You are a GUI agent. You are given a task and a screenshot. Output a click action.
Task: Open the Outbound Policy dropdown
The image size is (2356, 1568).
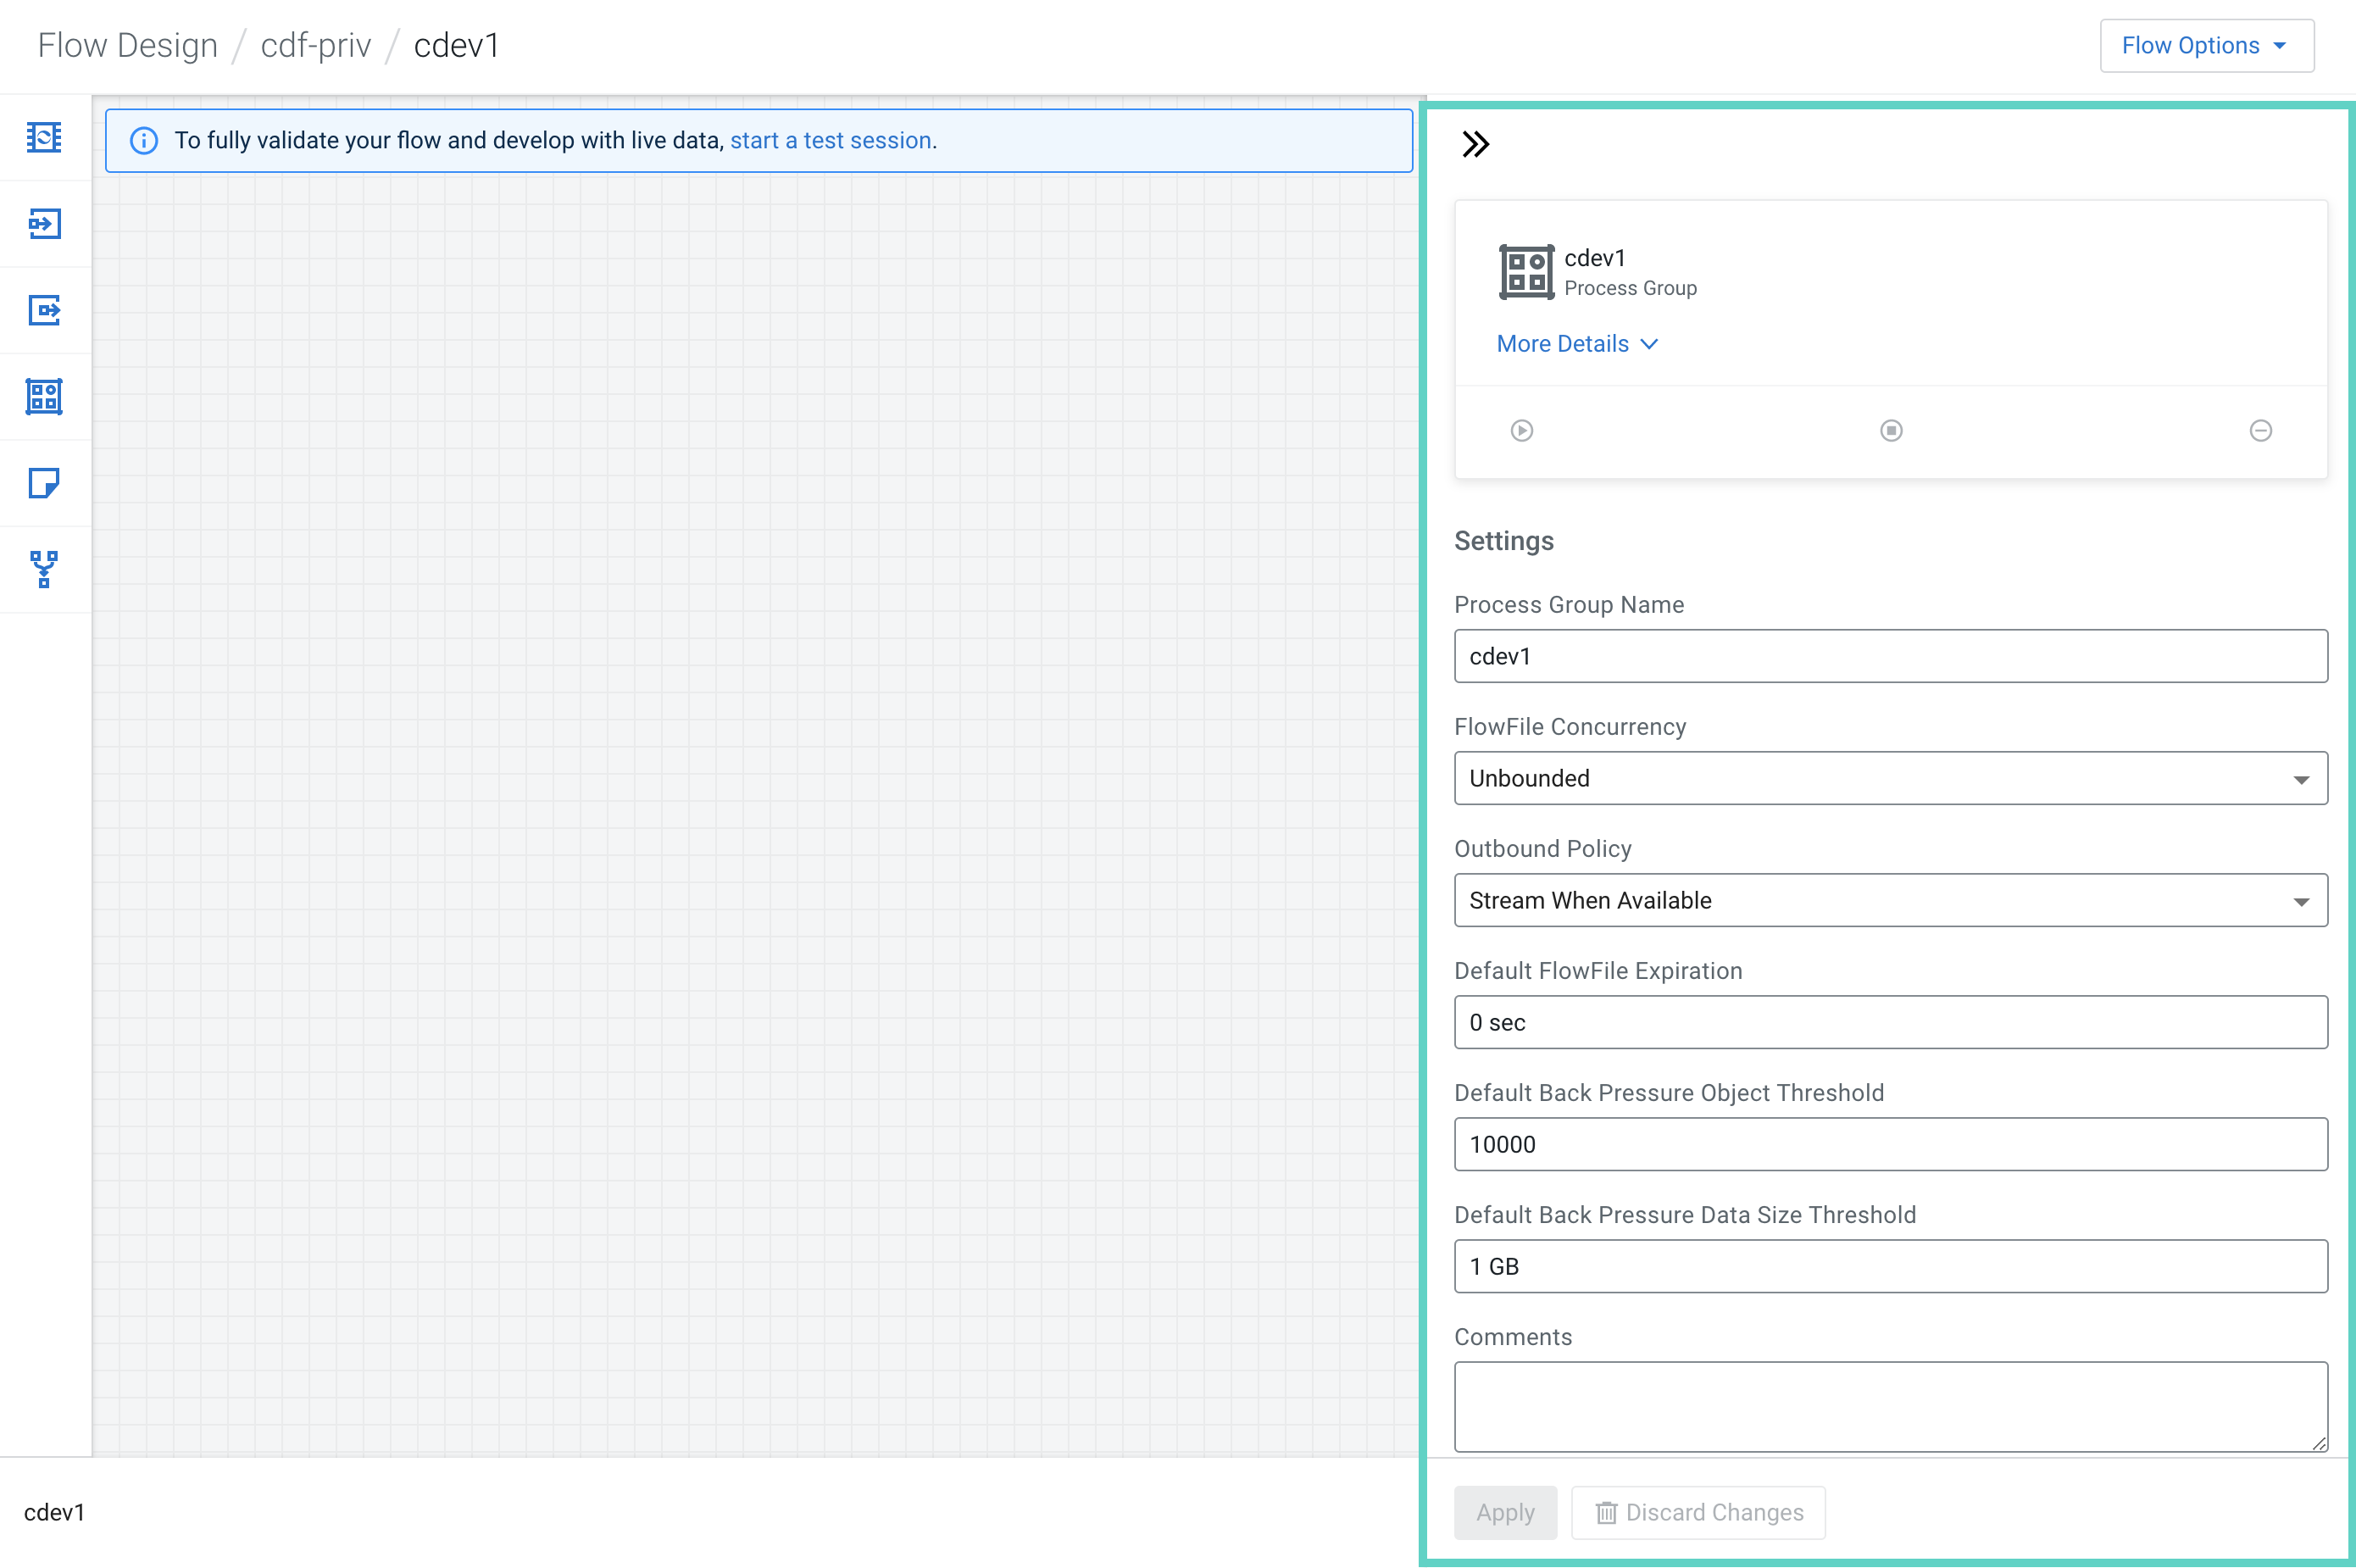pos(1890,900)
